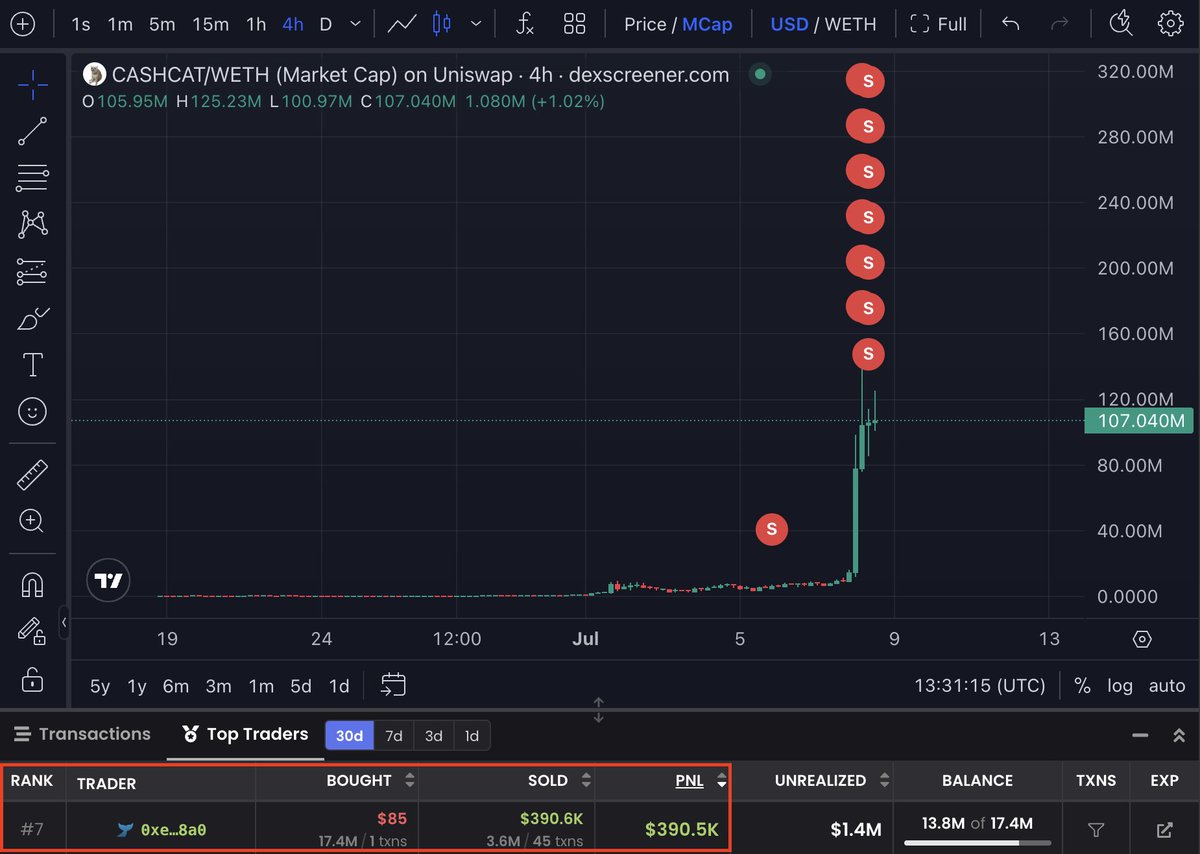Viewport: 1200px width, 854px height.
Task: Select the 30d traders period
Action: click(349, 736)
